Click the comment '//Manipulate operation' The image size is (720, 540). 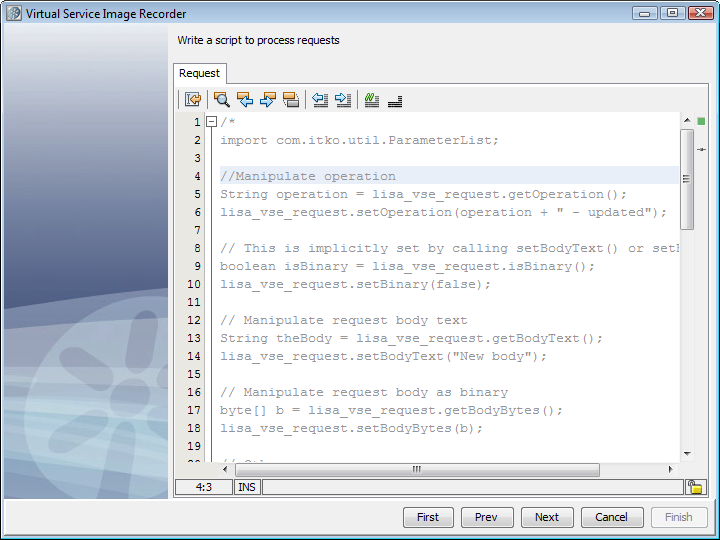coord(308,176)
